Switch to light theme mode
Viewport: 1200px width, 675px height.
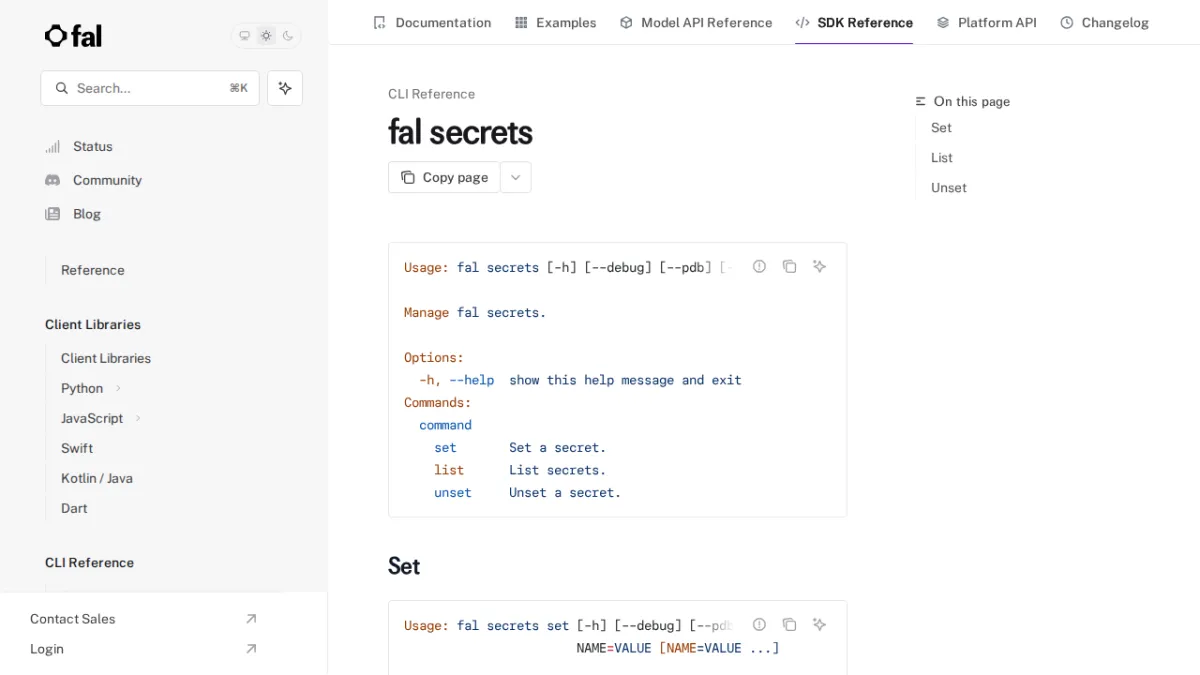[x=266, y=36]
